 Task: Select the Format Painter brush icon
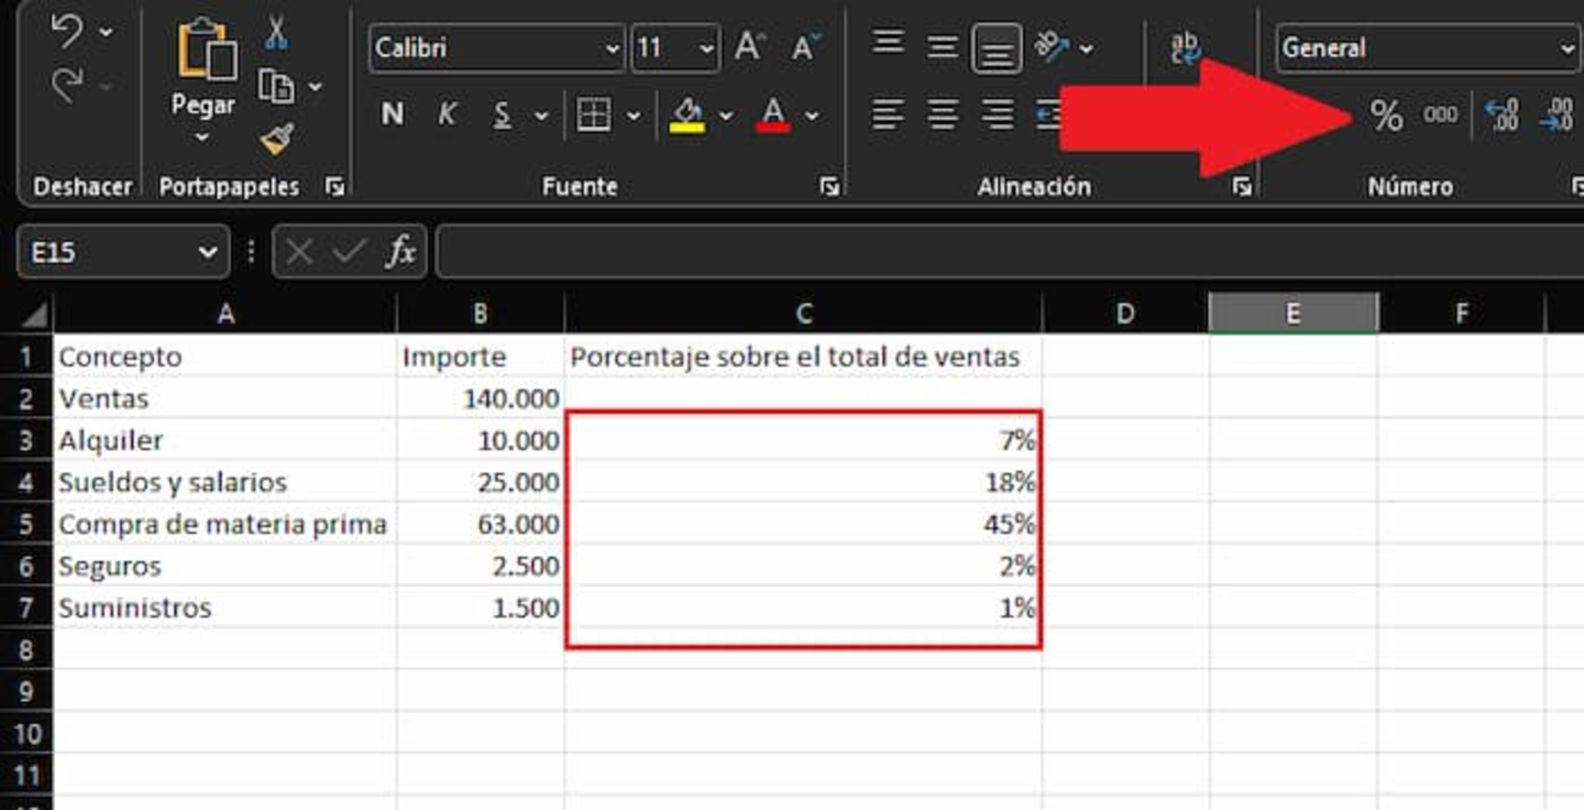(277, 139)
